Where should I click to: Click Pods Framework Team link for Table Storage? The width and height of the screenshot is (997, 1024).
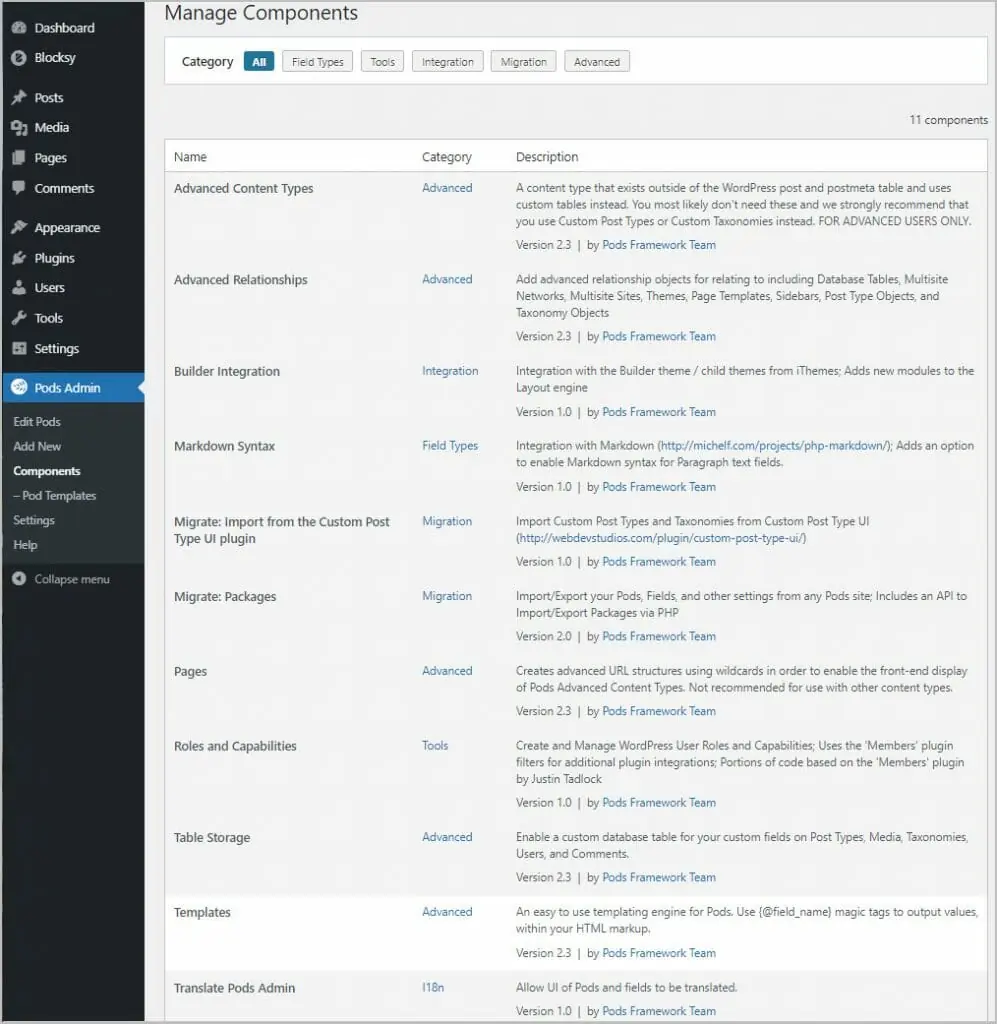659,877
